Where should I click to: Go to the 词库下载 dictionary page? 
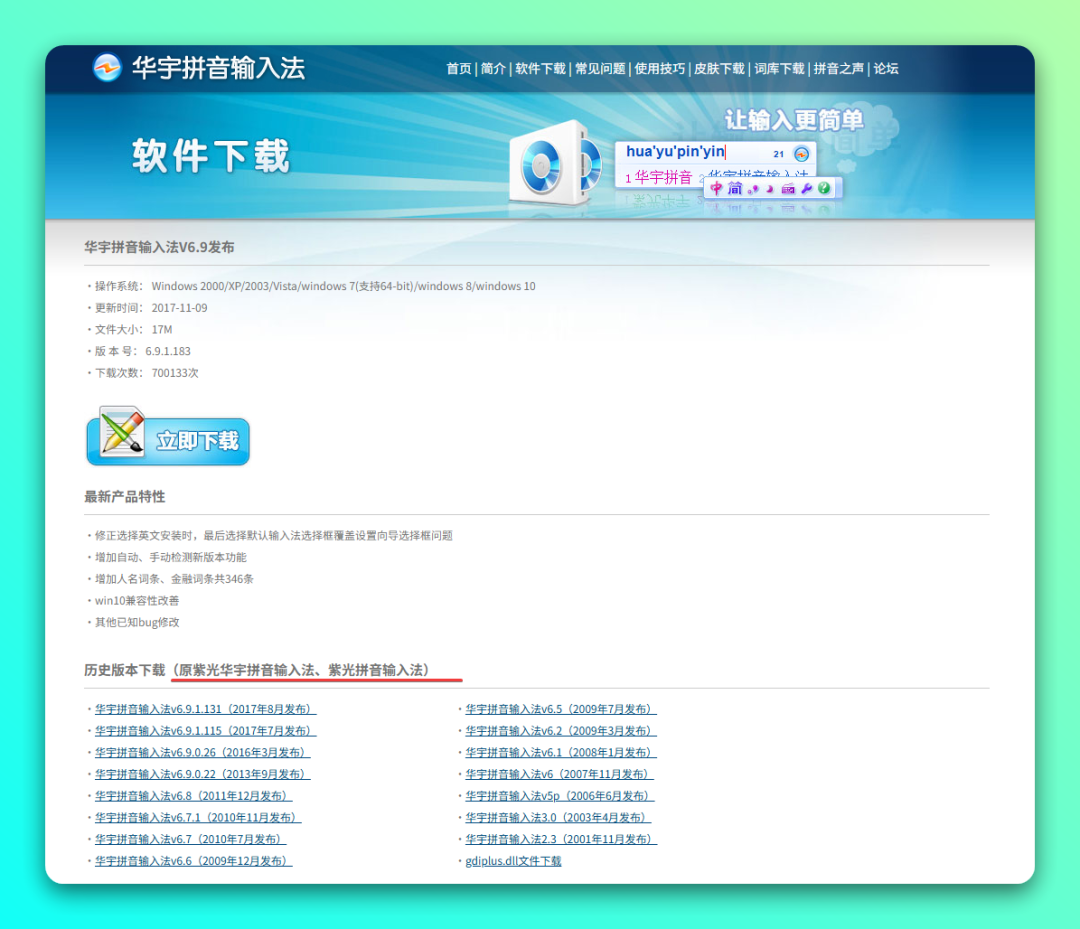(x=779, y=69)
